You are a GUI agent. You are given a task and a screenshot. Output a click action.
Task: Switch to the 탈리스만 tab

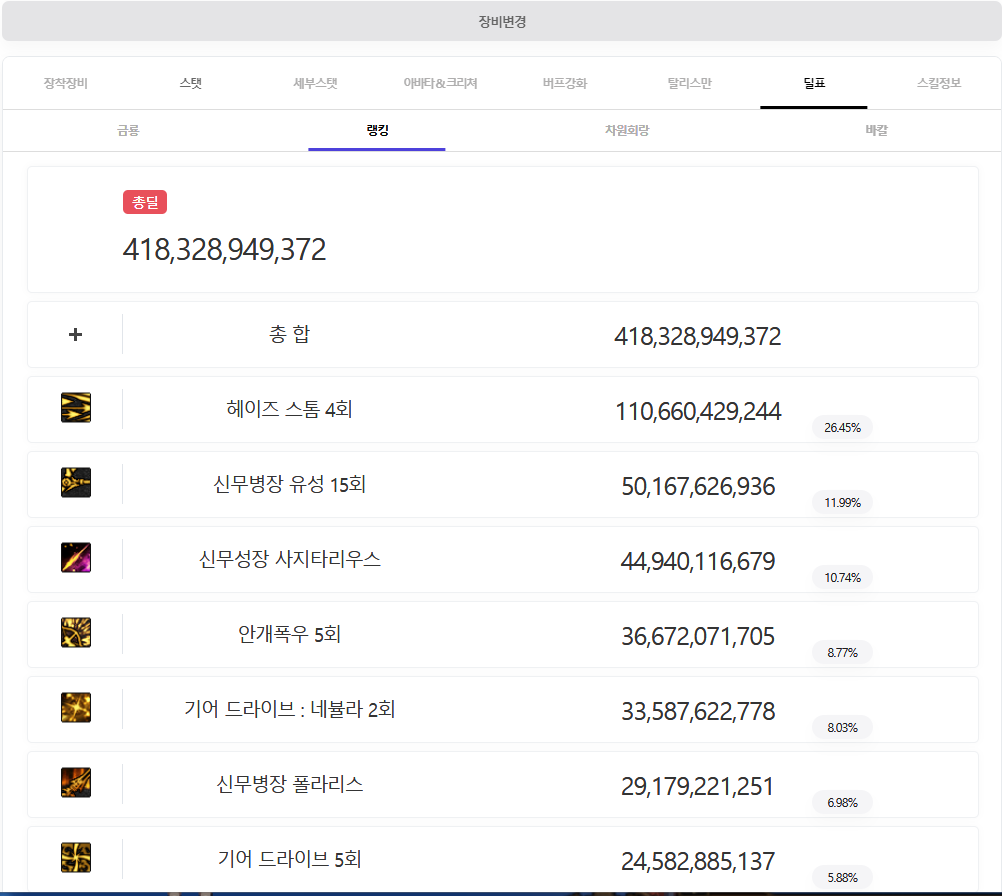tap(689, 83)
